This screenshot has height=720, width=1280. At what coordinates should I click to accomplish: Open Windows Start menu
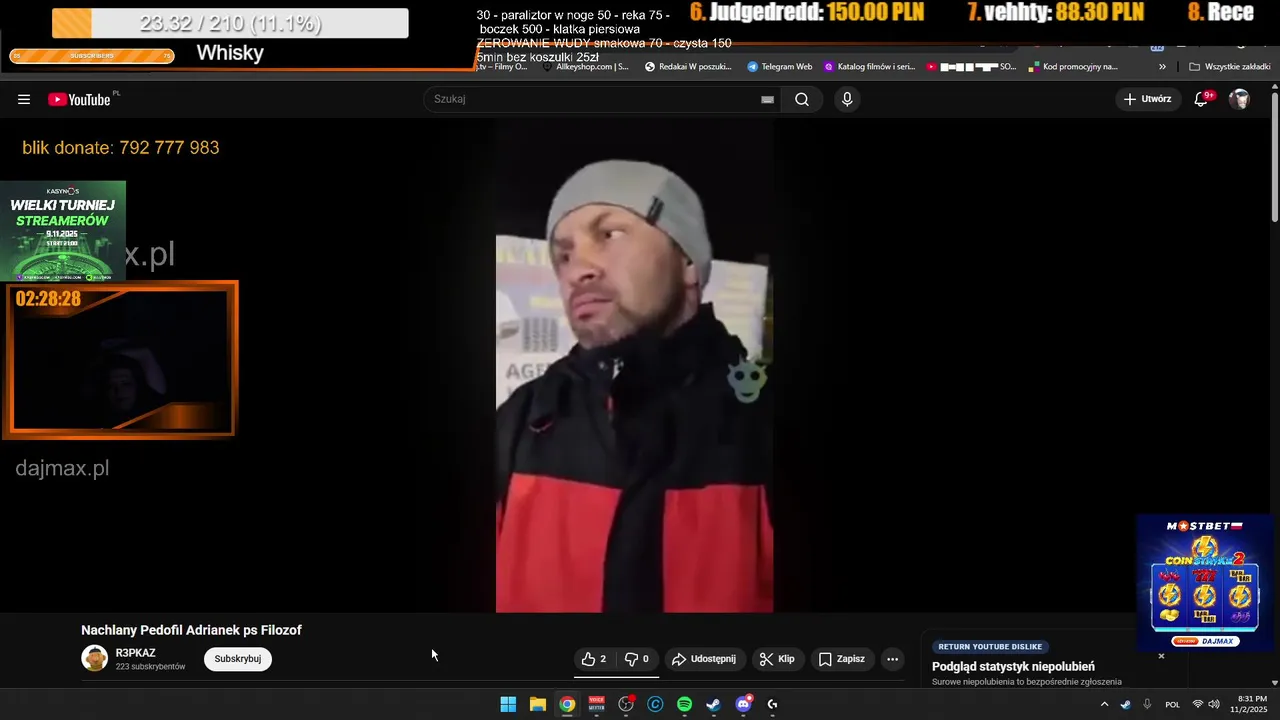tap(508, 704)
